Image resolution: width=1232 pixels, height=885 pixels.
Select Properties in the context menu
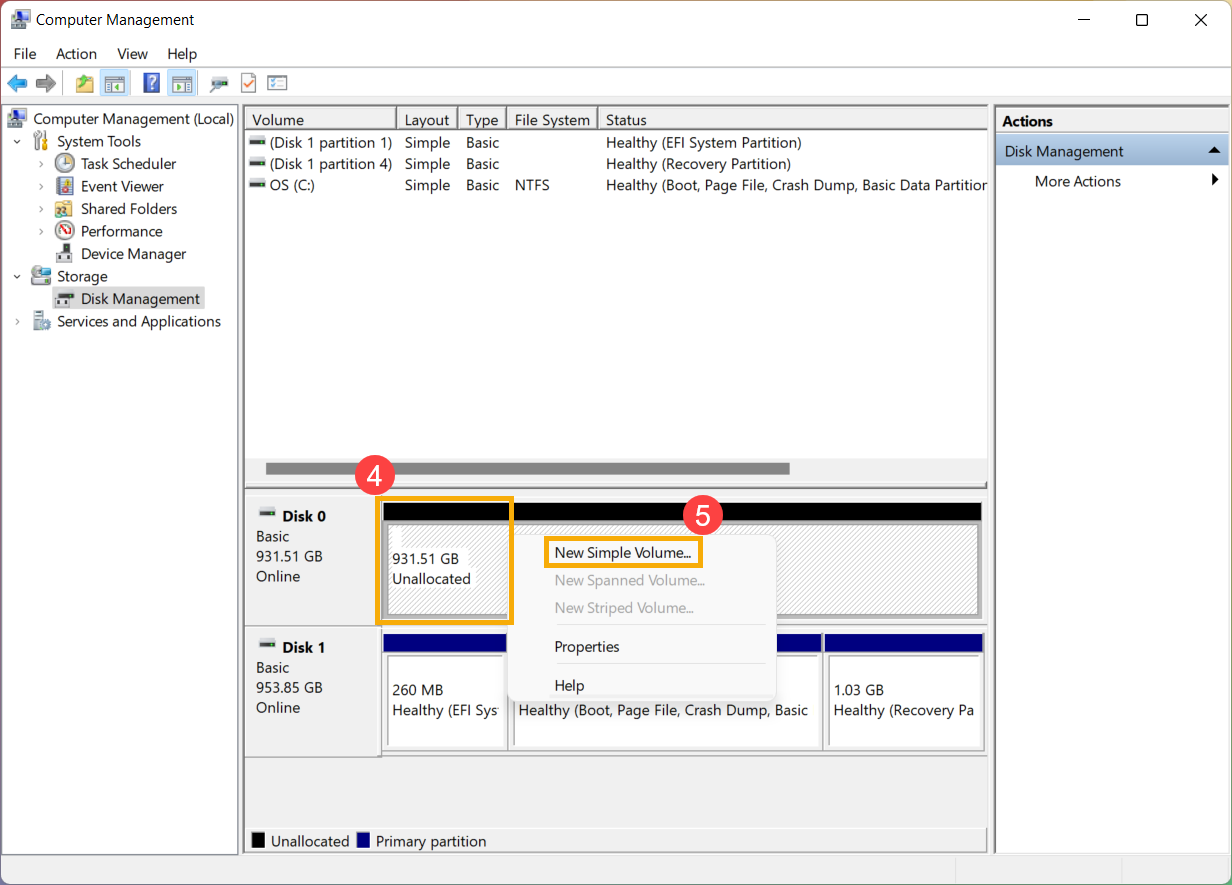coord(587,647)
